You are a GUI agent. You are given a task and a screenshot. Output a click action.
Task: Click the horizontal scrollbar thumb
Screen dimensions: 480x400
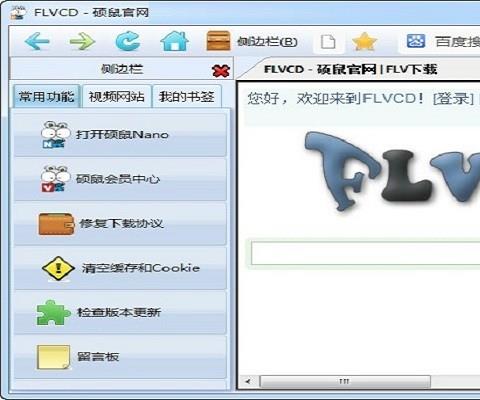(x=345, y=381)
